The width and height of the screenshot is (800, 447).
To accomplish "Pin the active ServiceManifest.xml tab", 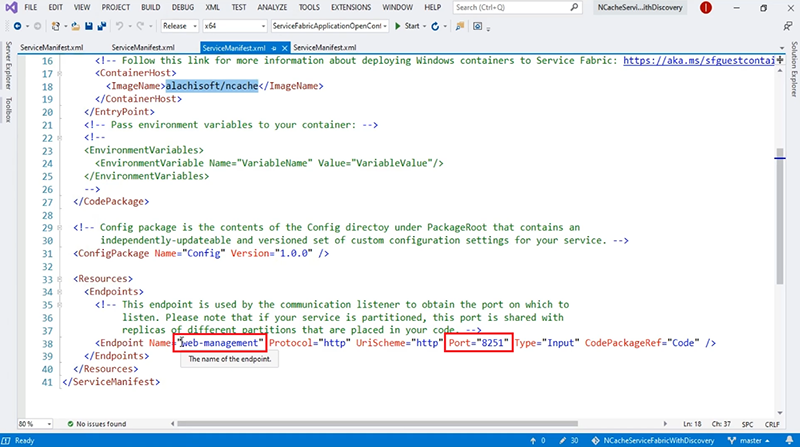I will (x=274, y=48).
